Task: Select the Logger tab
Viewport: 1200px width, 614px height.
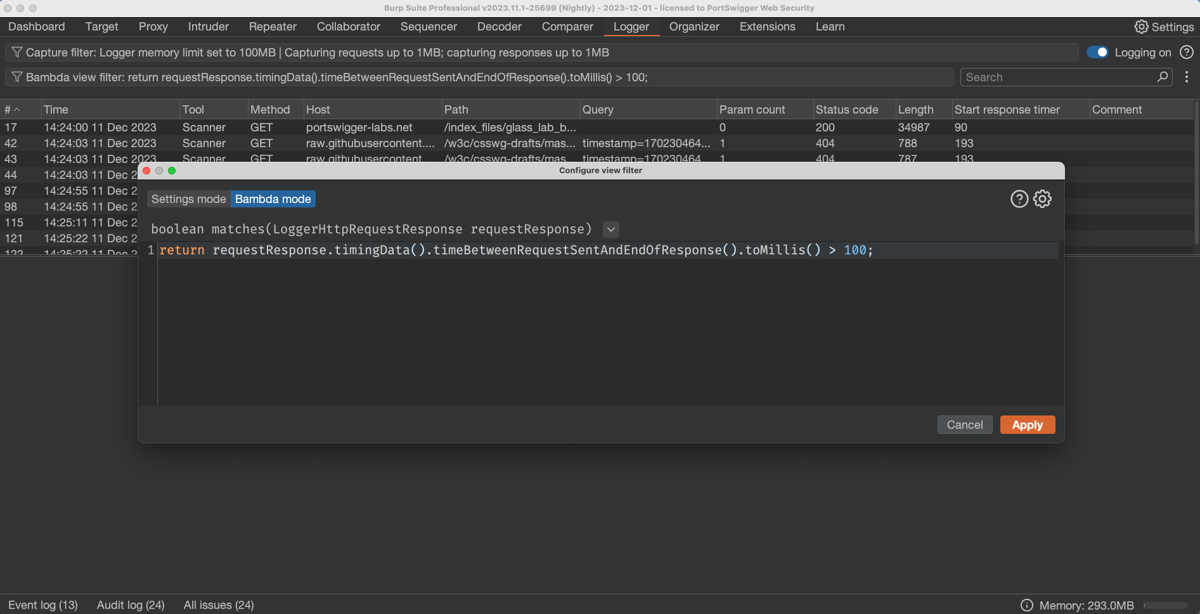Action: tap(631, 27)
